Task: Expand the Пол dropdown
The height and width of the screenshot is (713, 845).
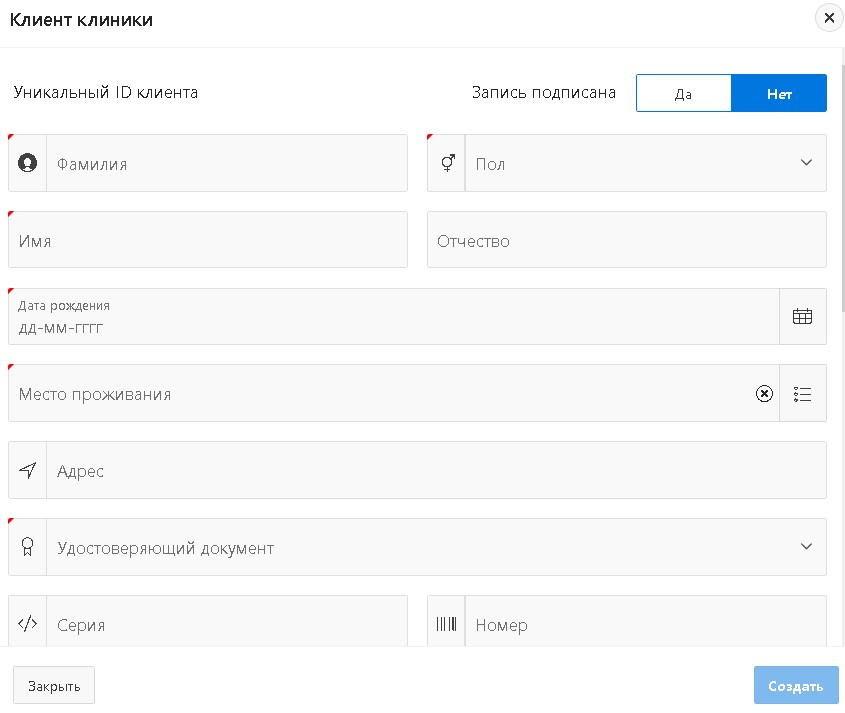Action: 806,163
